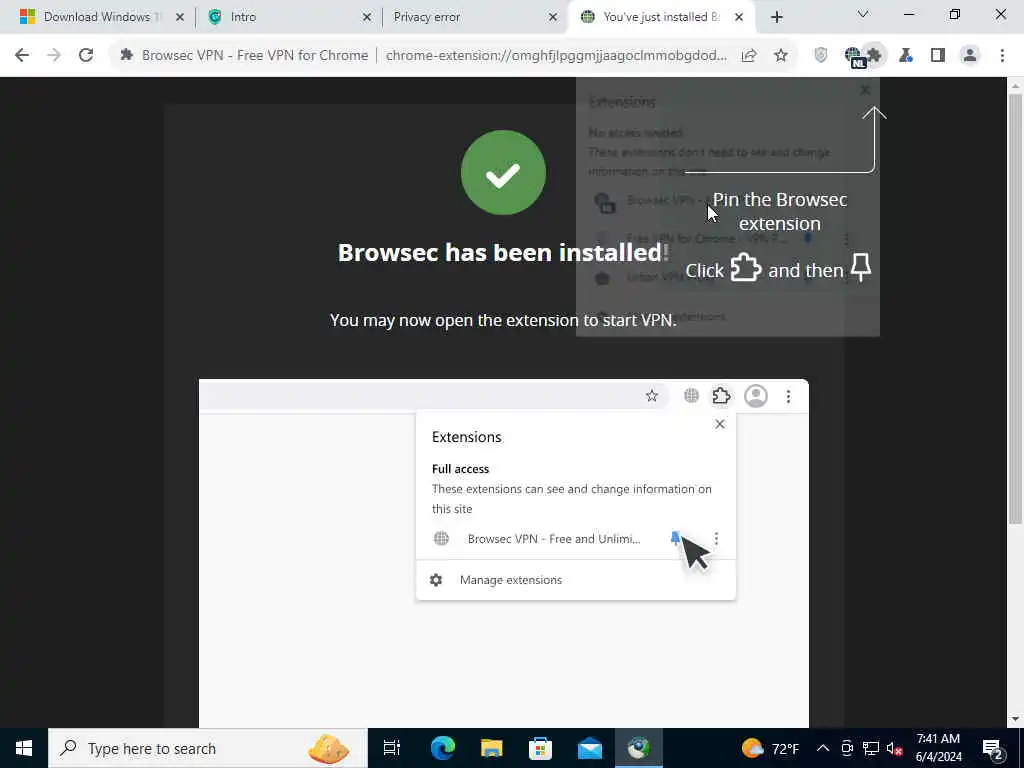Open Task View from the taskbar

tap(392, 748)
